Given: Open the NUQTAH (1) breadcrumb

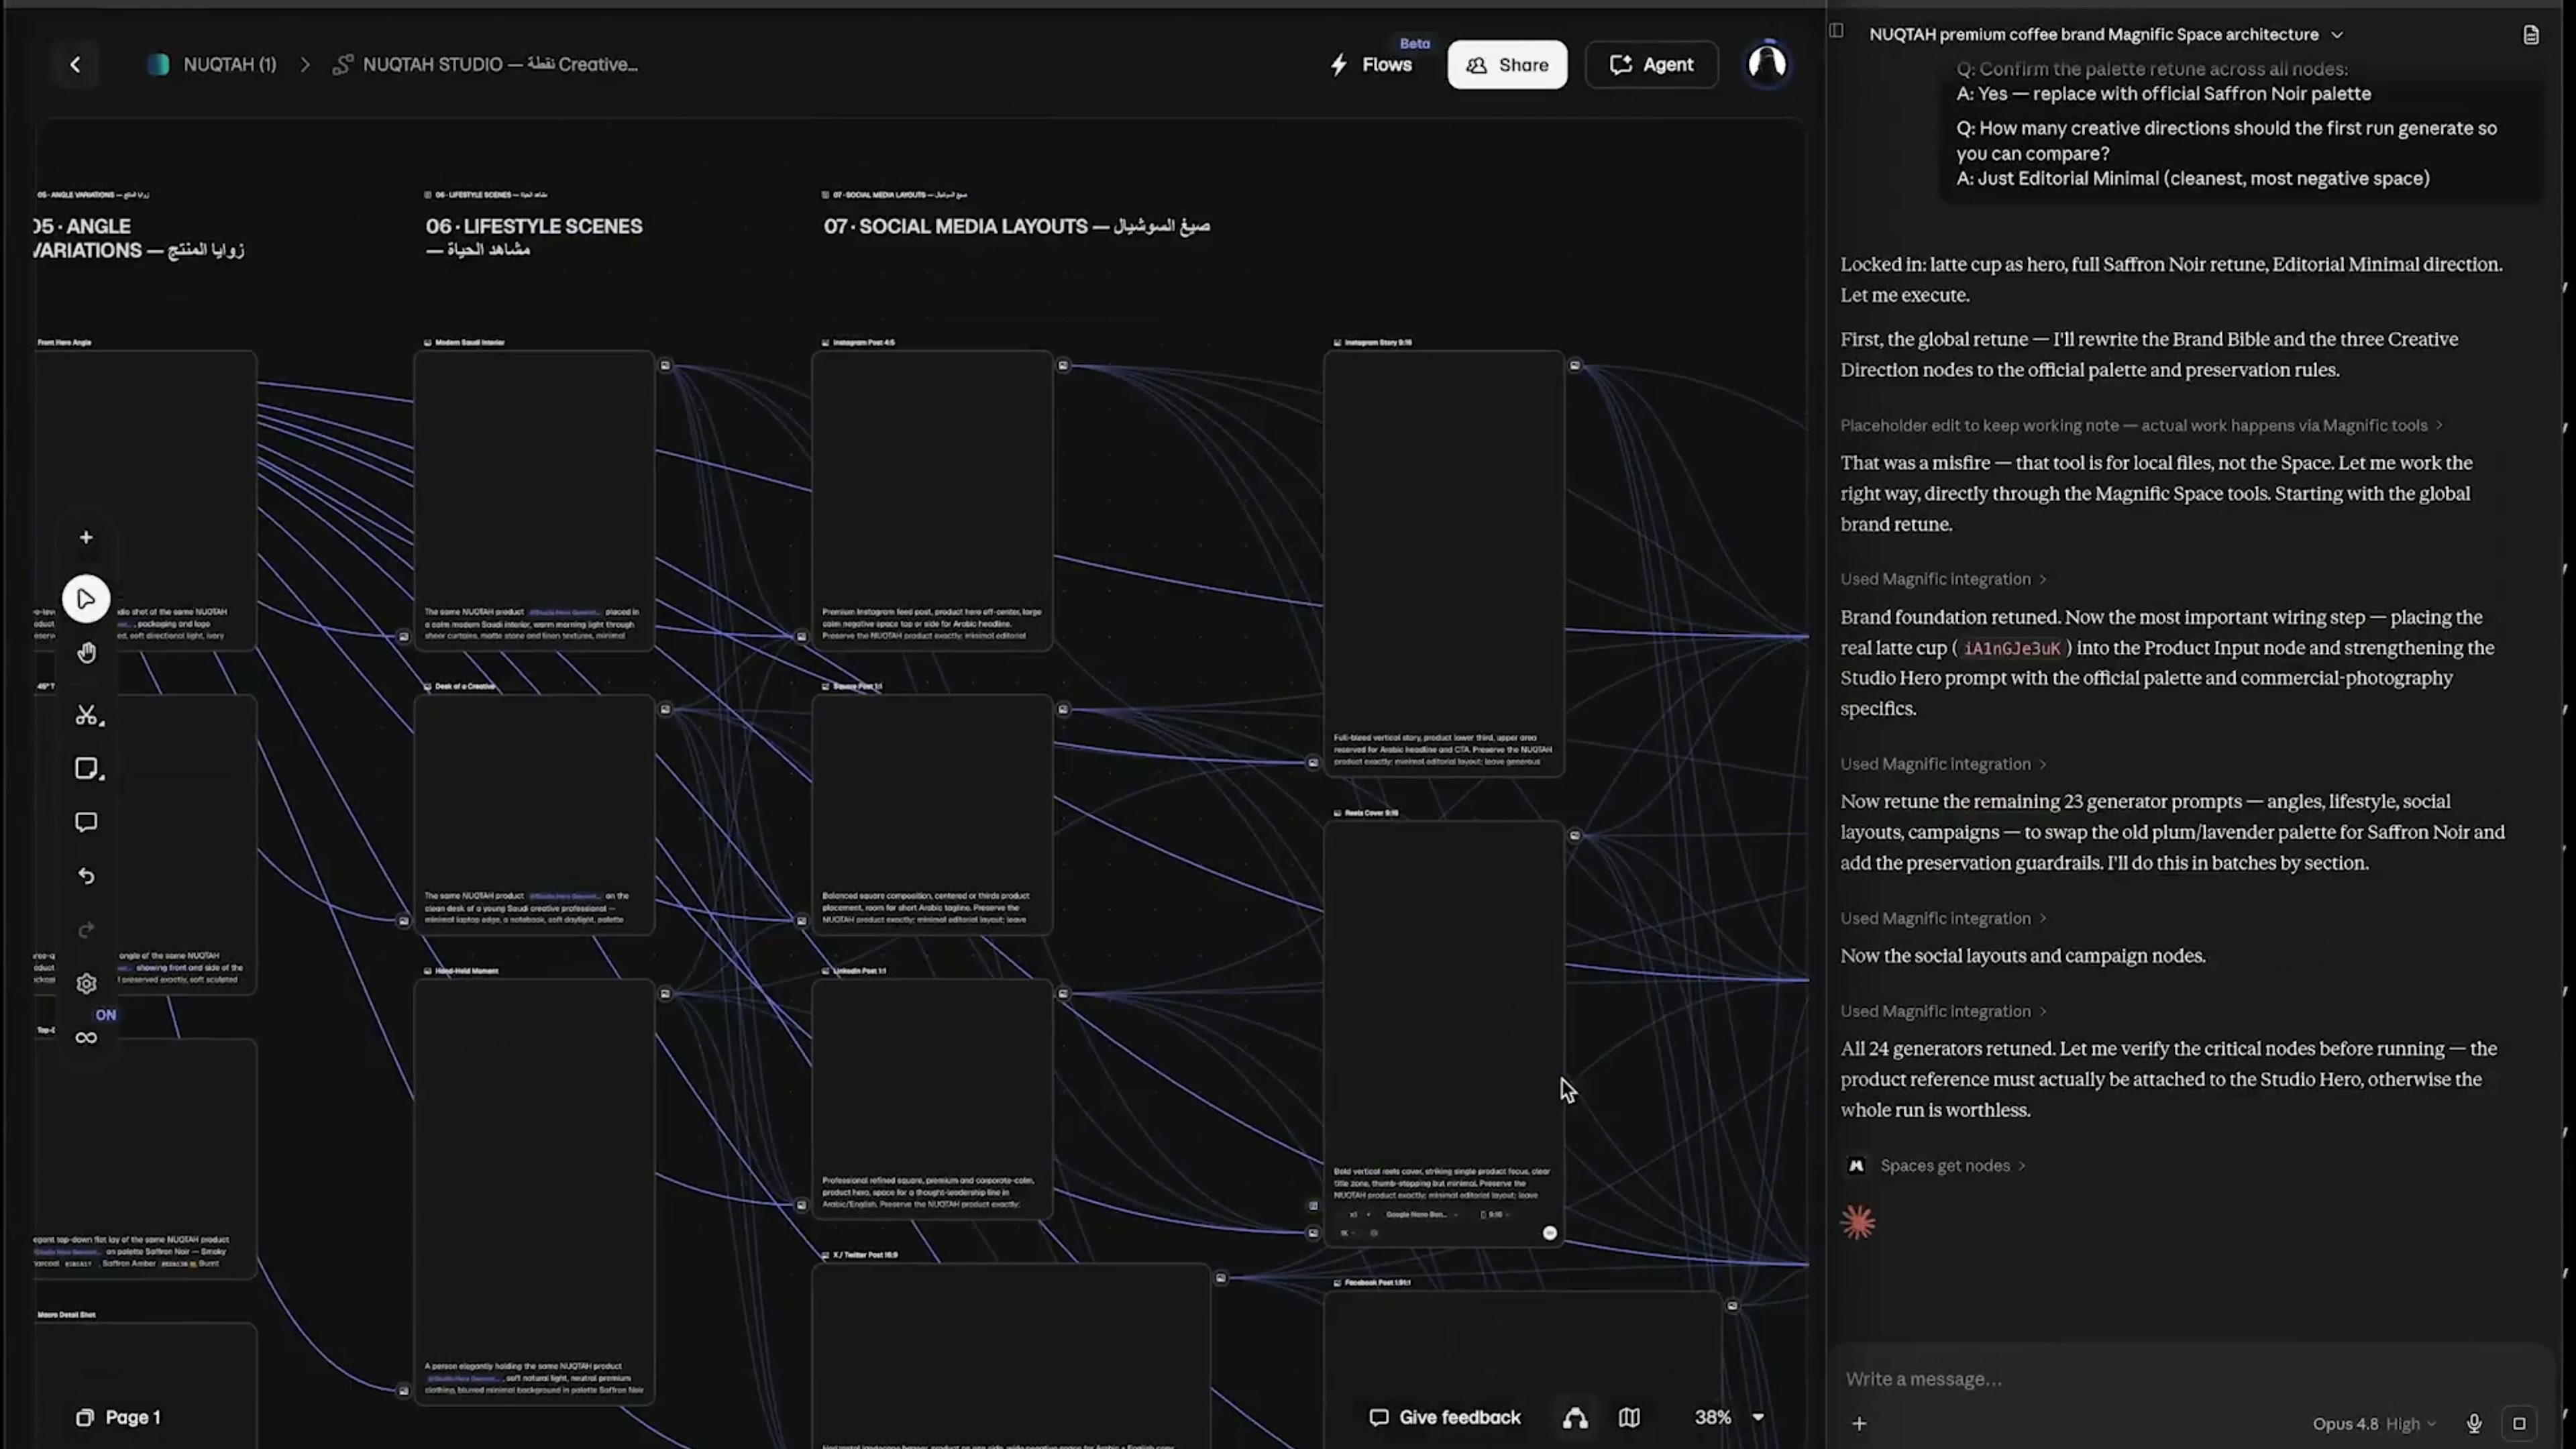Looking at the screenshot, I should click(x=212, y=65).
